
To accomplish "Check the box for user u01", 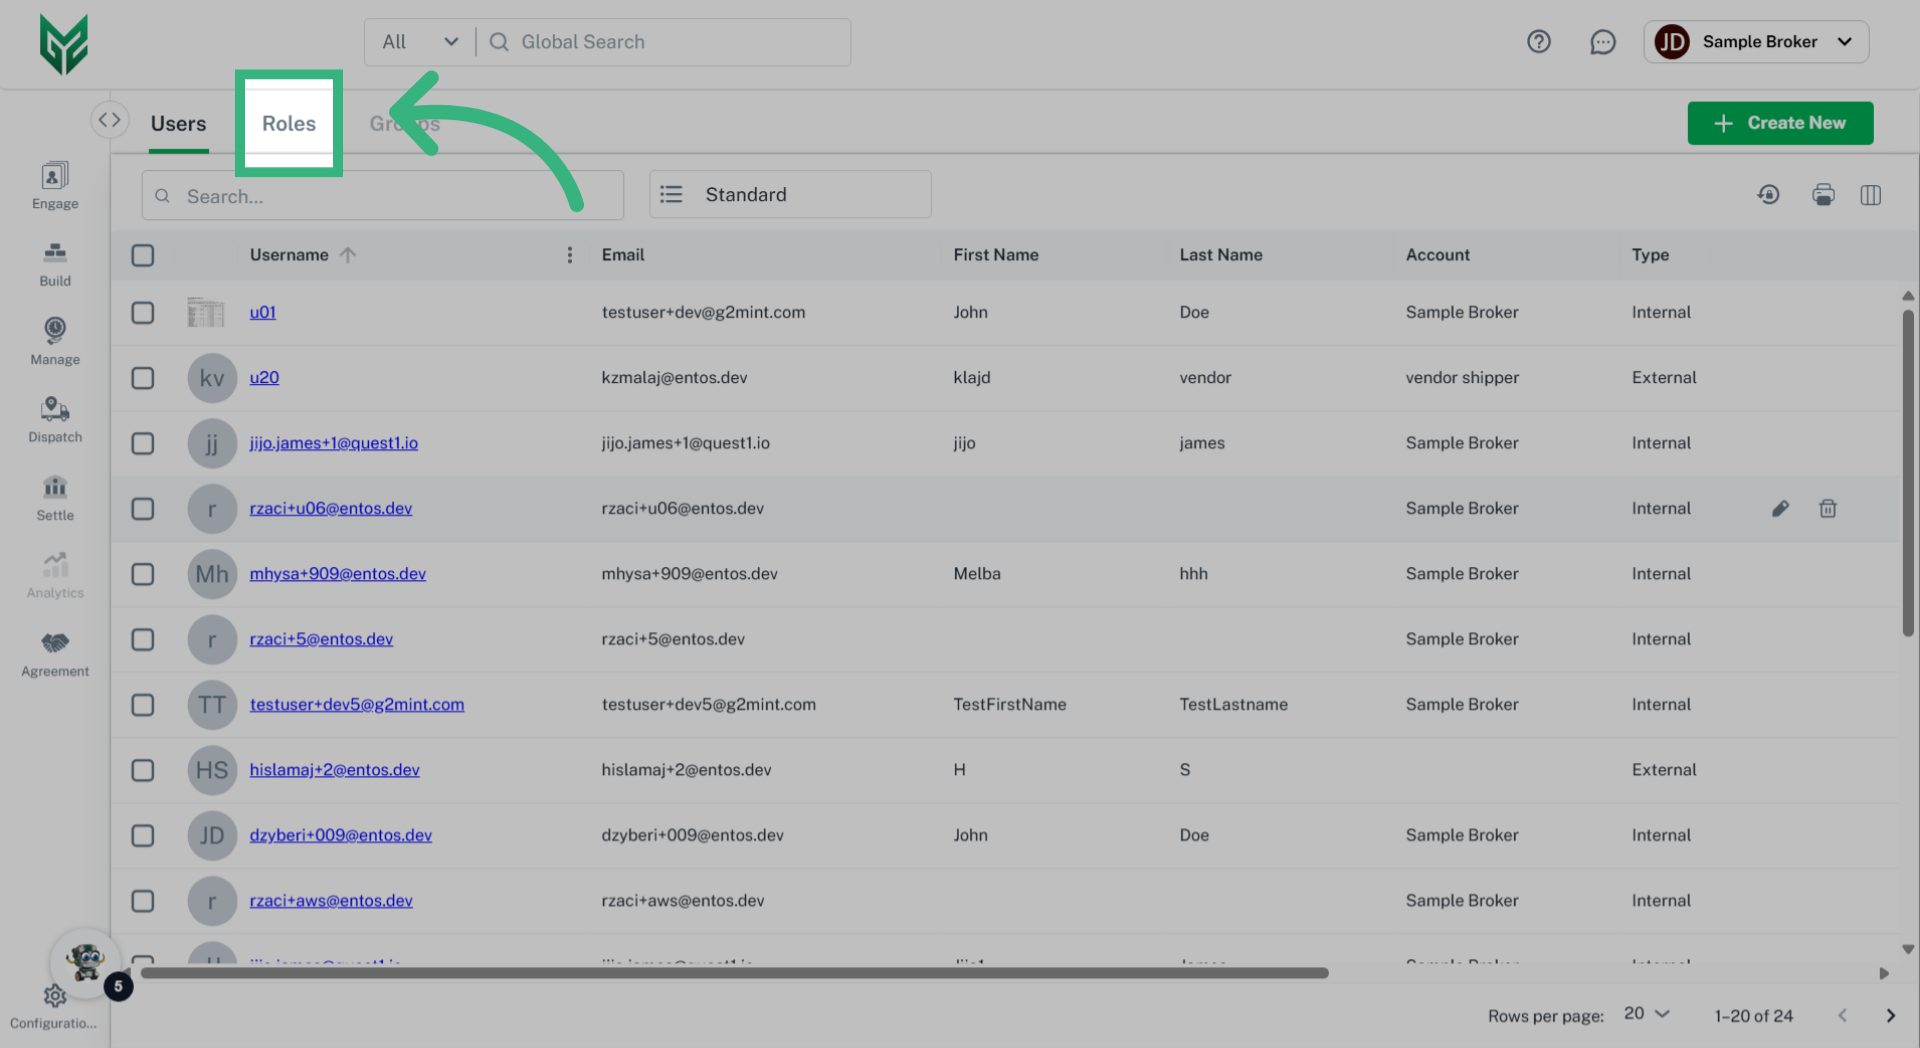I will [x=143, y=313].
